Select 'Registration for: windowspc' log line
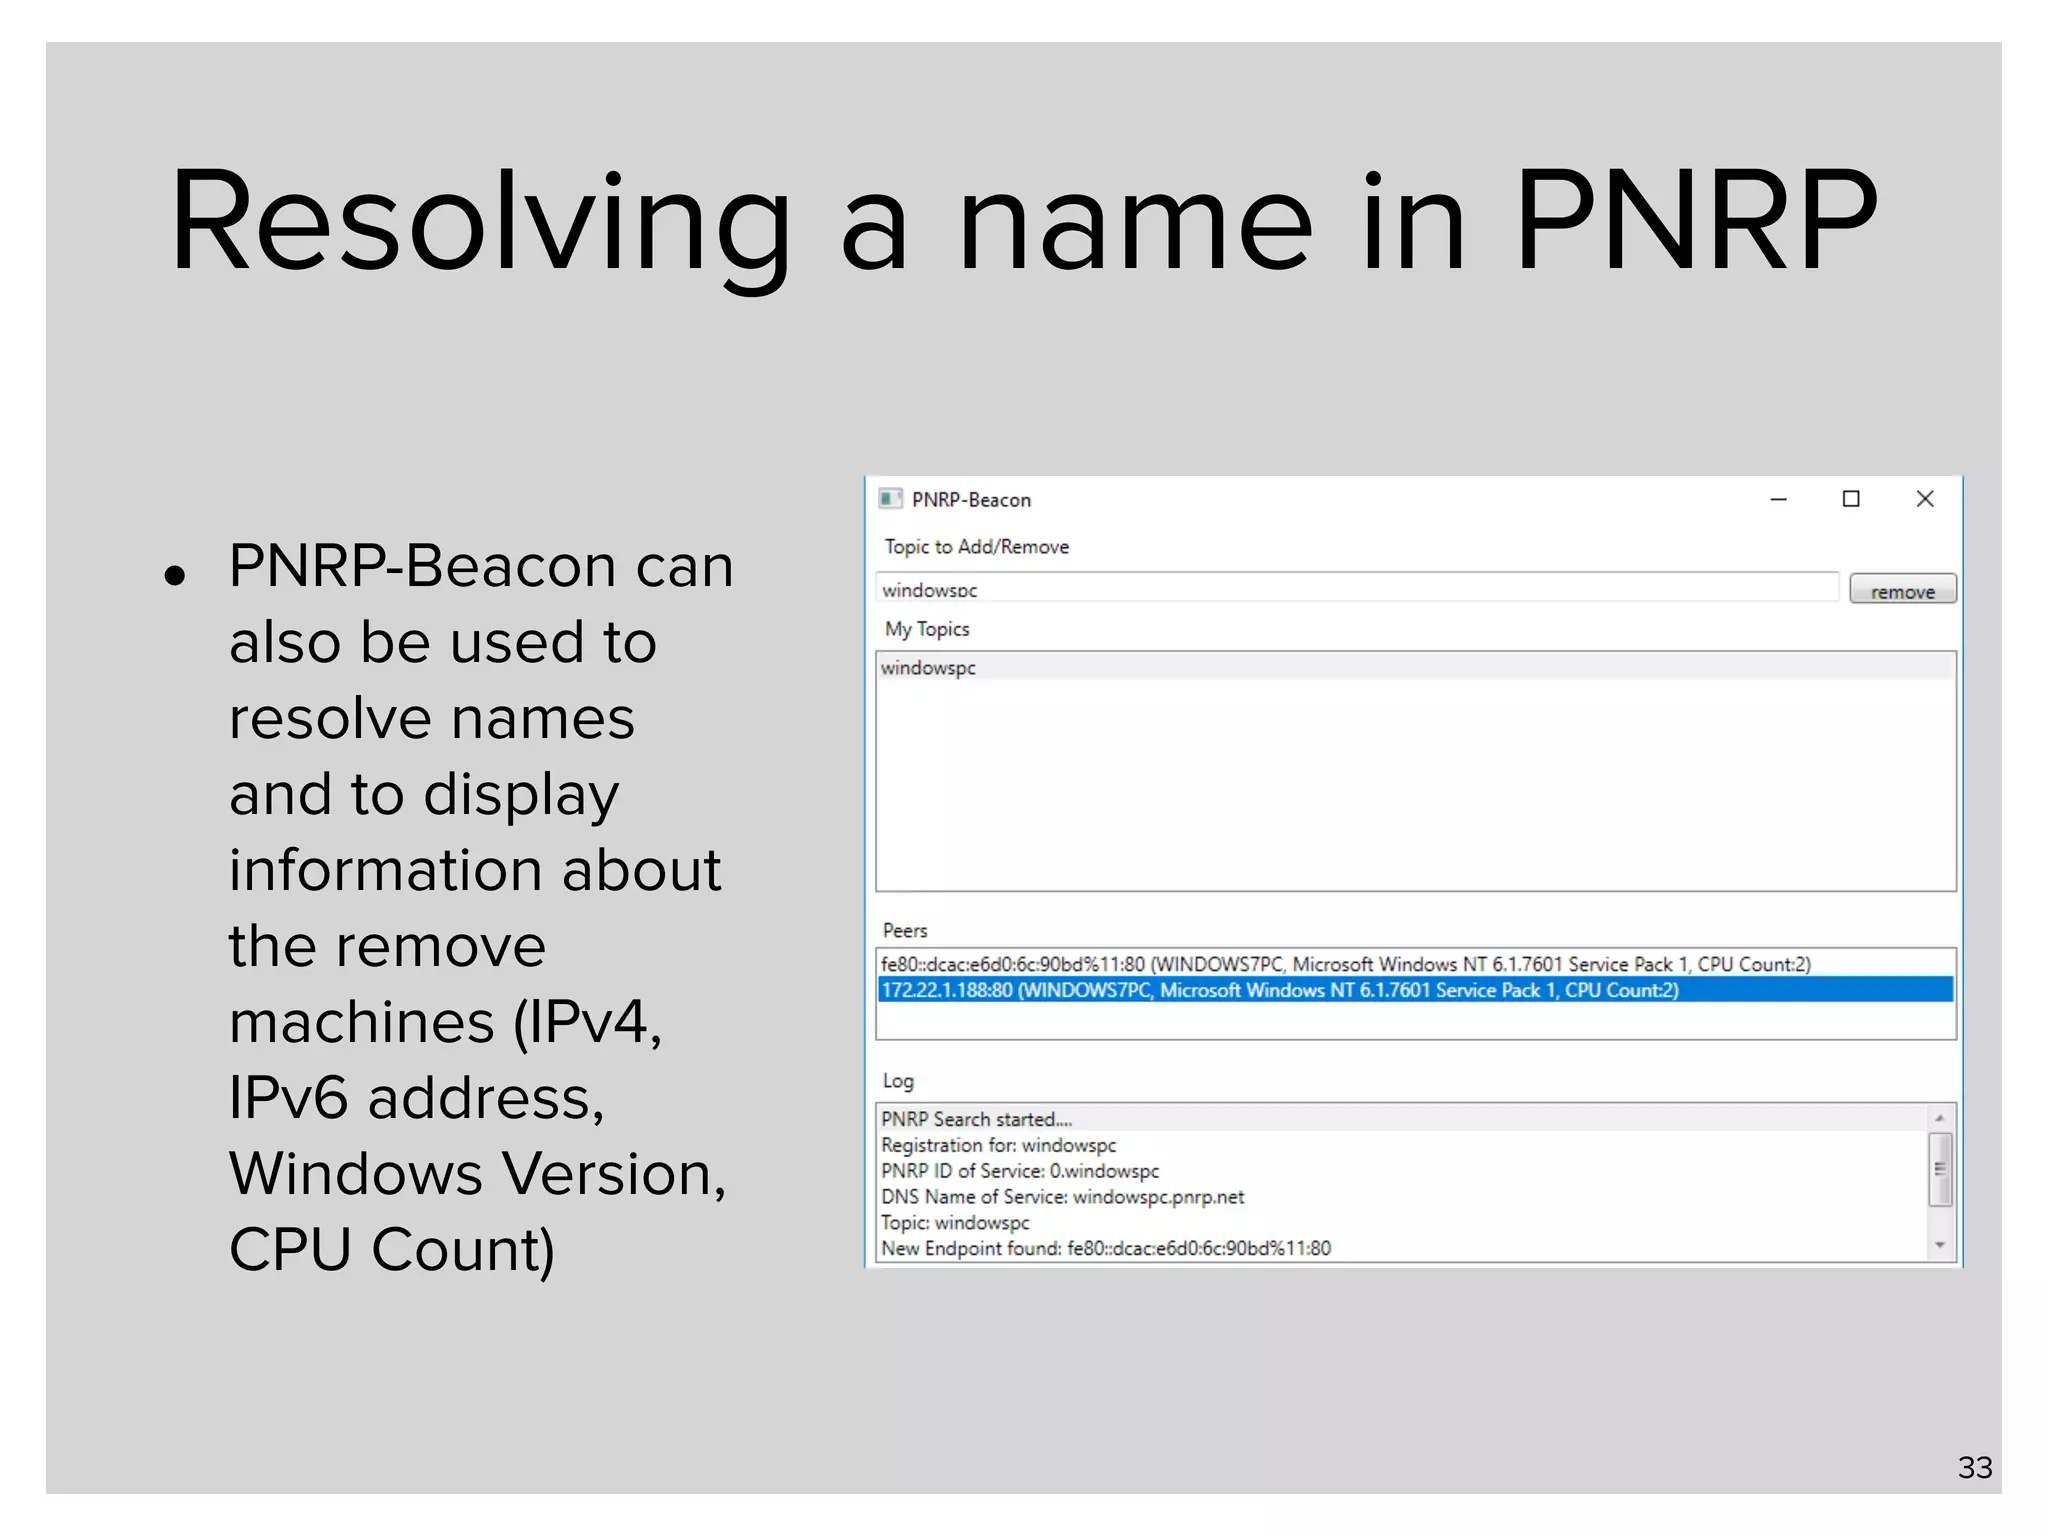Image resolution: width=2048 pixels, height=1536 pixels. coord(1402,1145)
